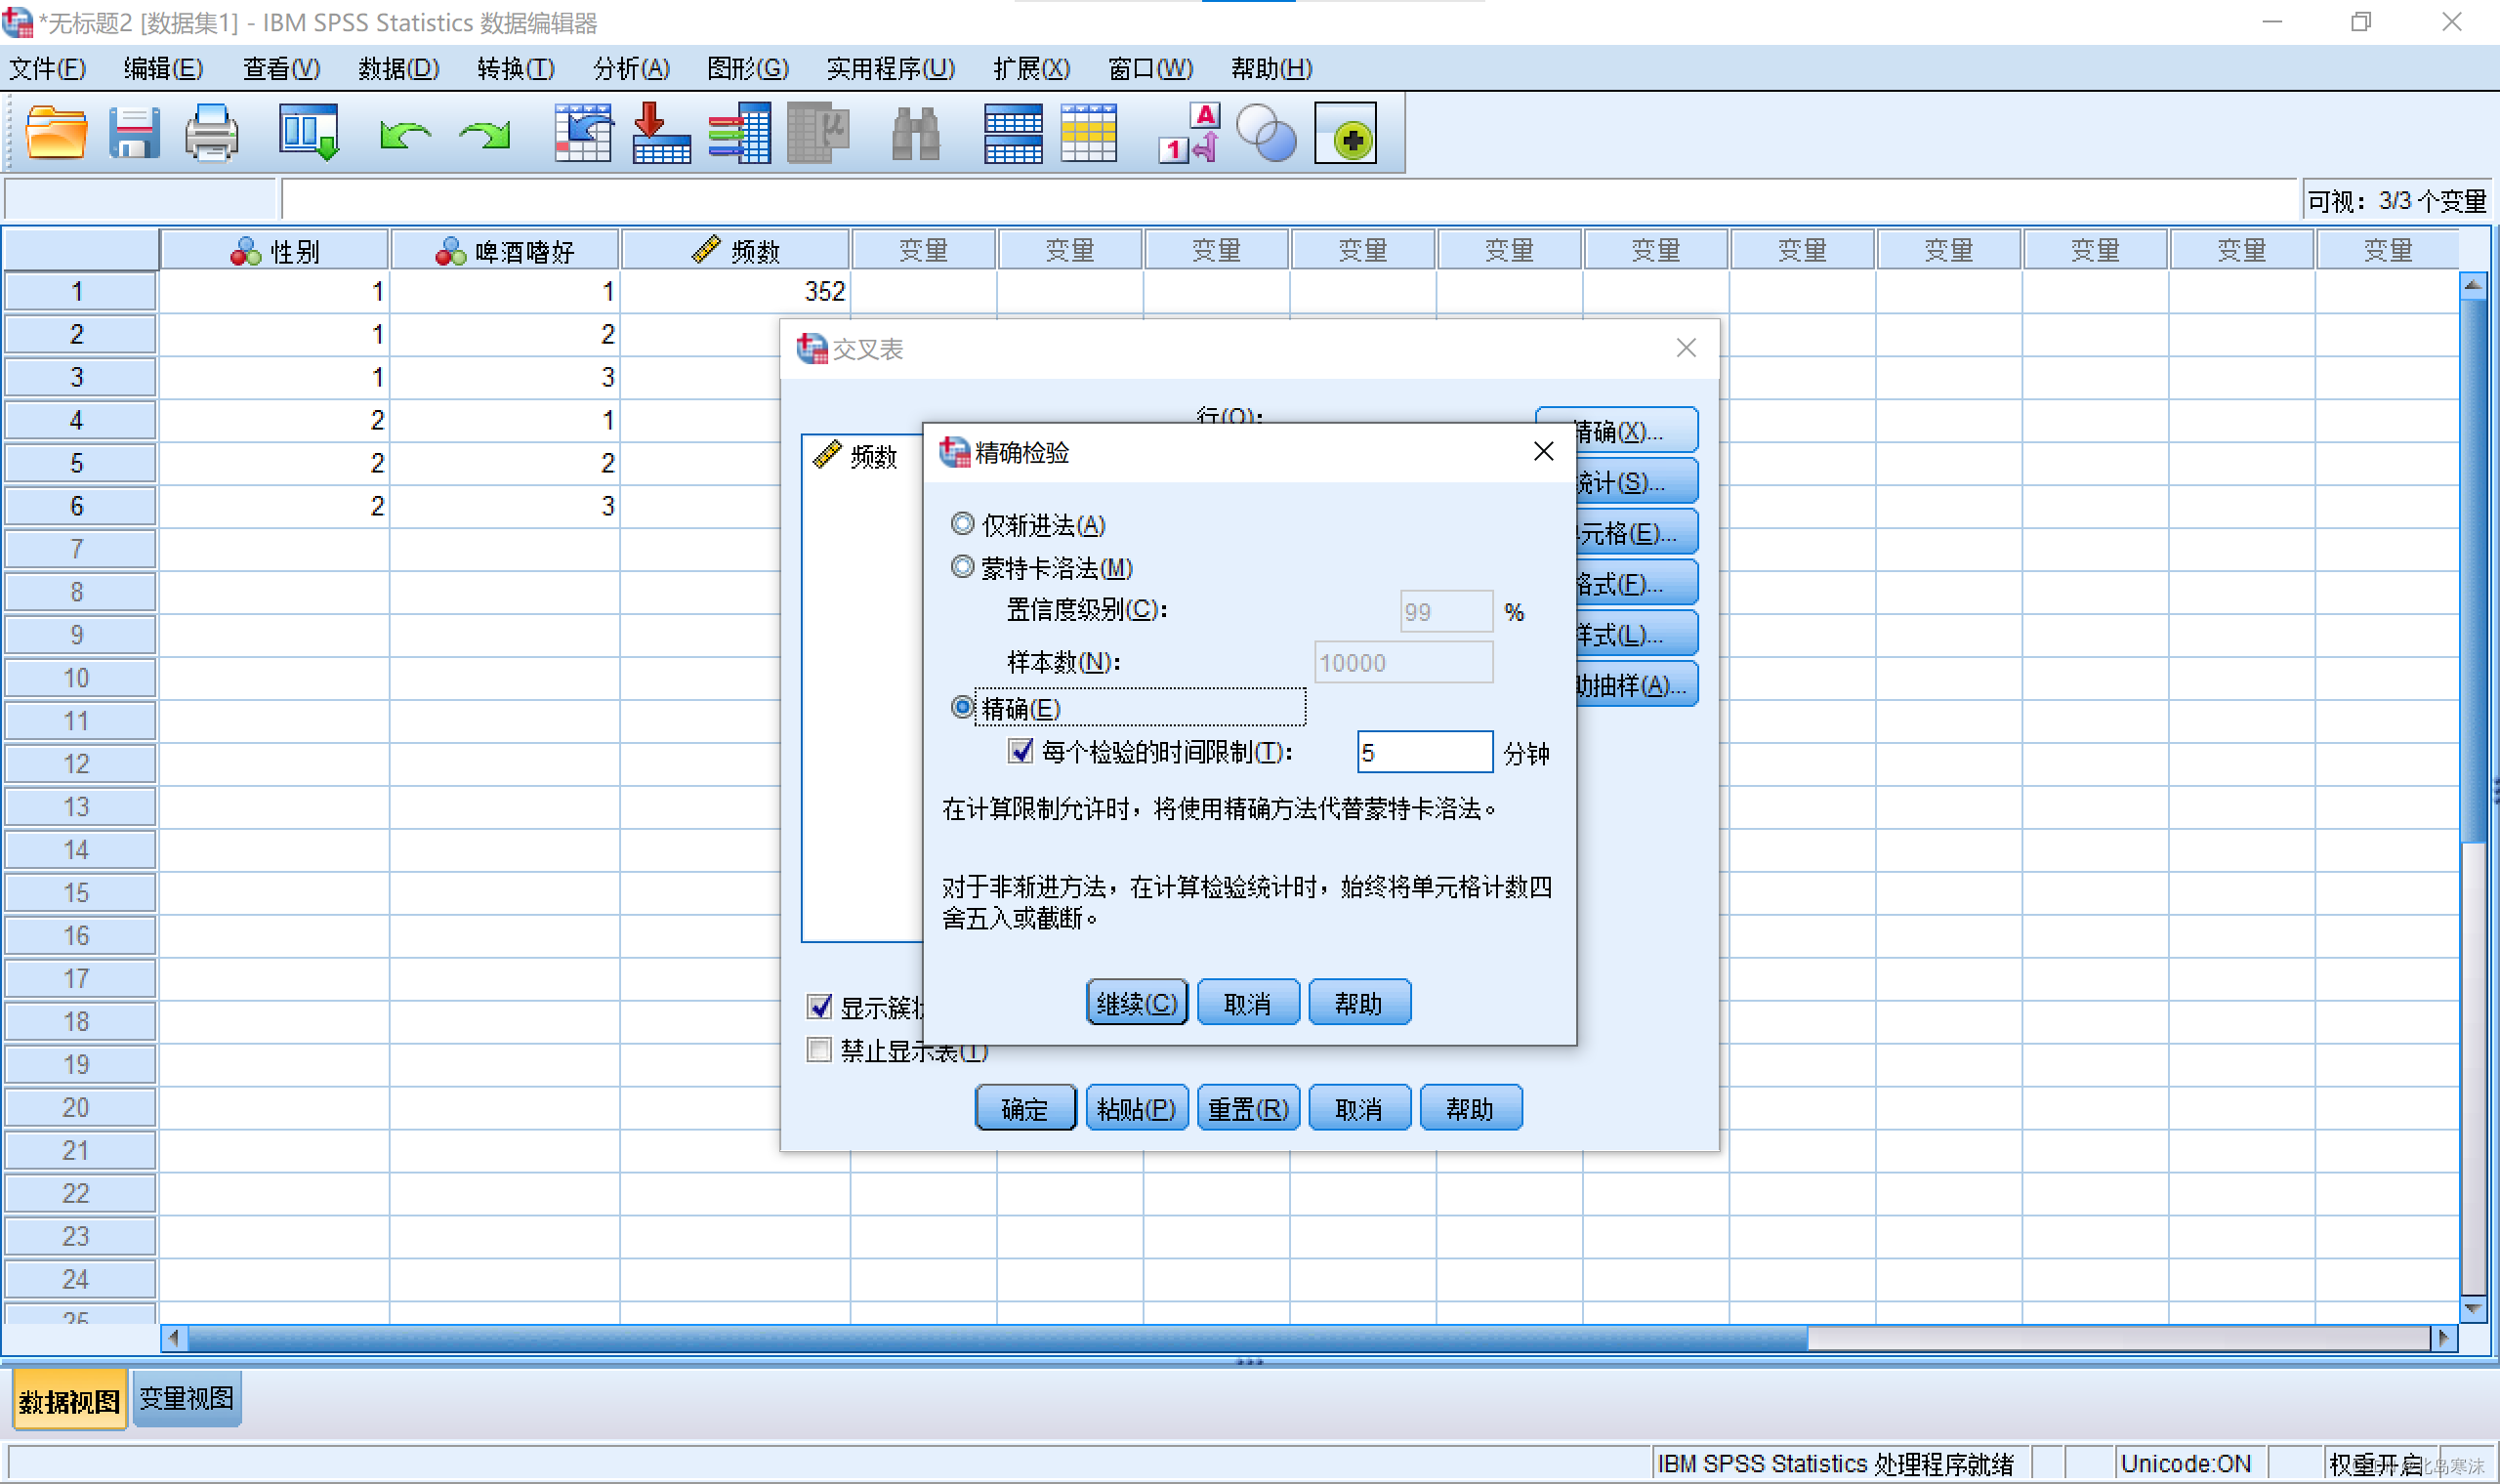Click the Recall recently used dialogs icon
Viewport: 2500px width, 1484px height.
[308, 134]
